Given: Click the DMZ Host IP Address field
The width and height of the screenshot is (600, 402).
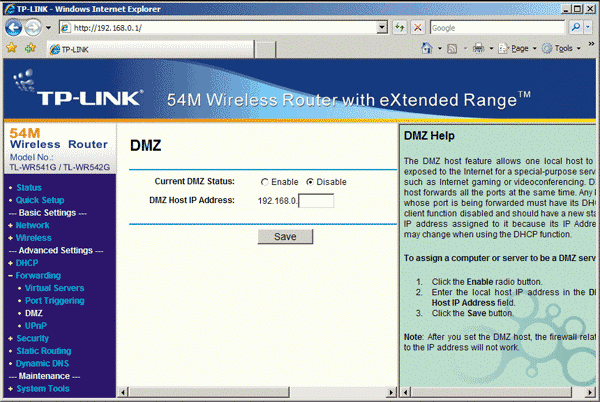Looking at the screenshot, I should (316, 201).
